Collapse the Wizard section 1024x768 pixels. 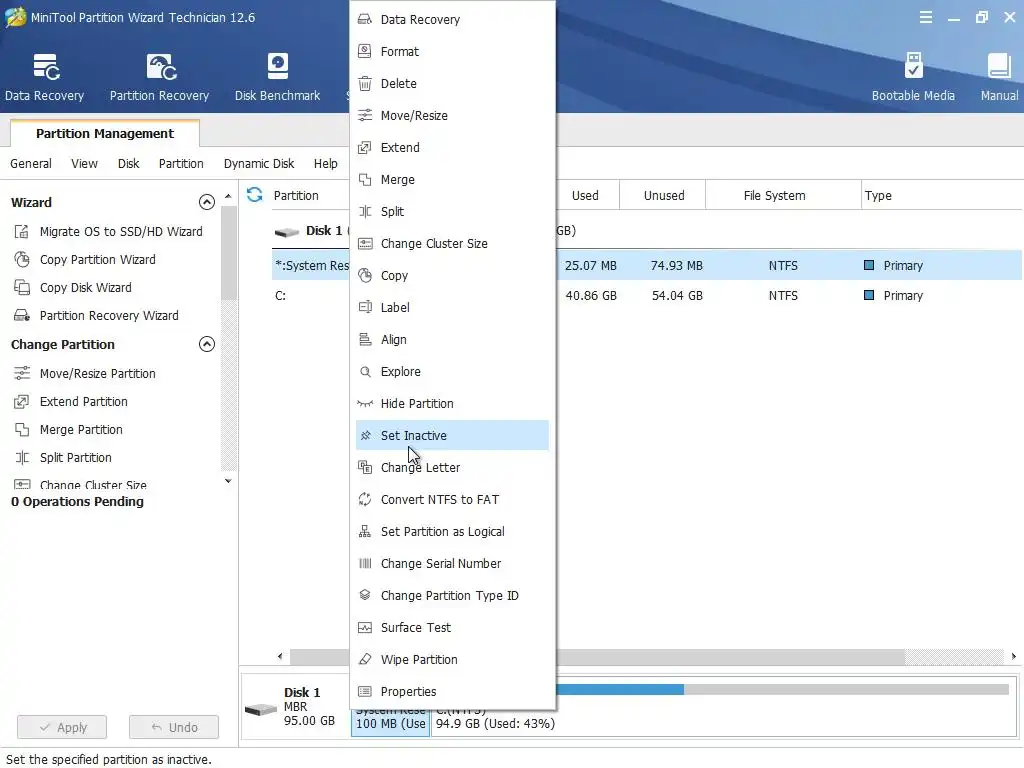click(206, 202)
